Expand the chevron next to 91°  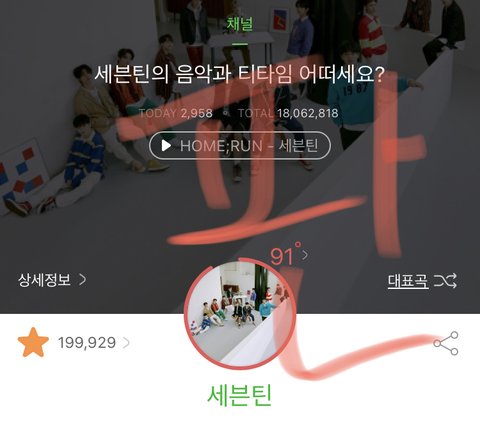pos(305,255)
